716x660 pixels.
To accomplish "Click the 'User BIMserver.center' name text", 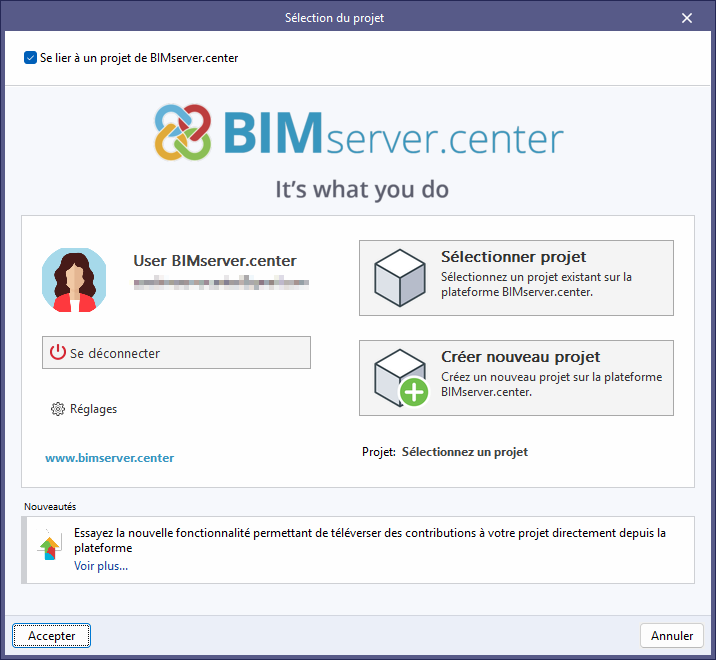I will coord(215,261).
